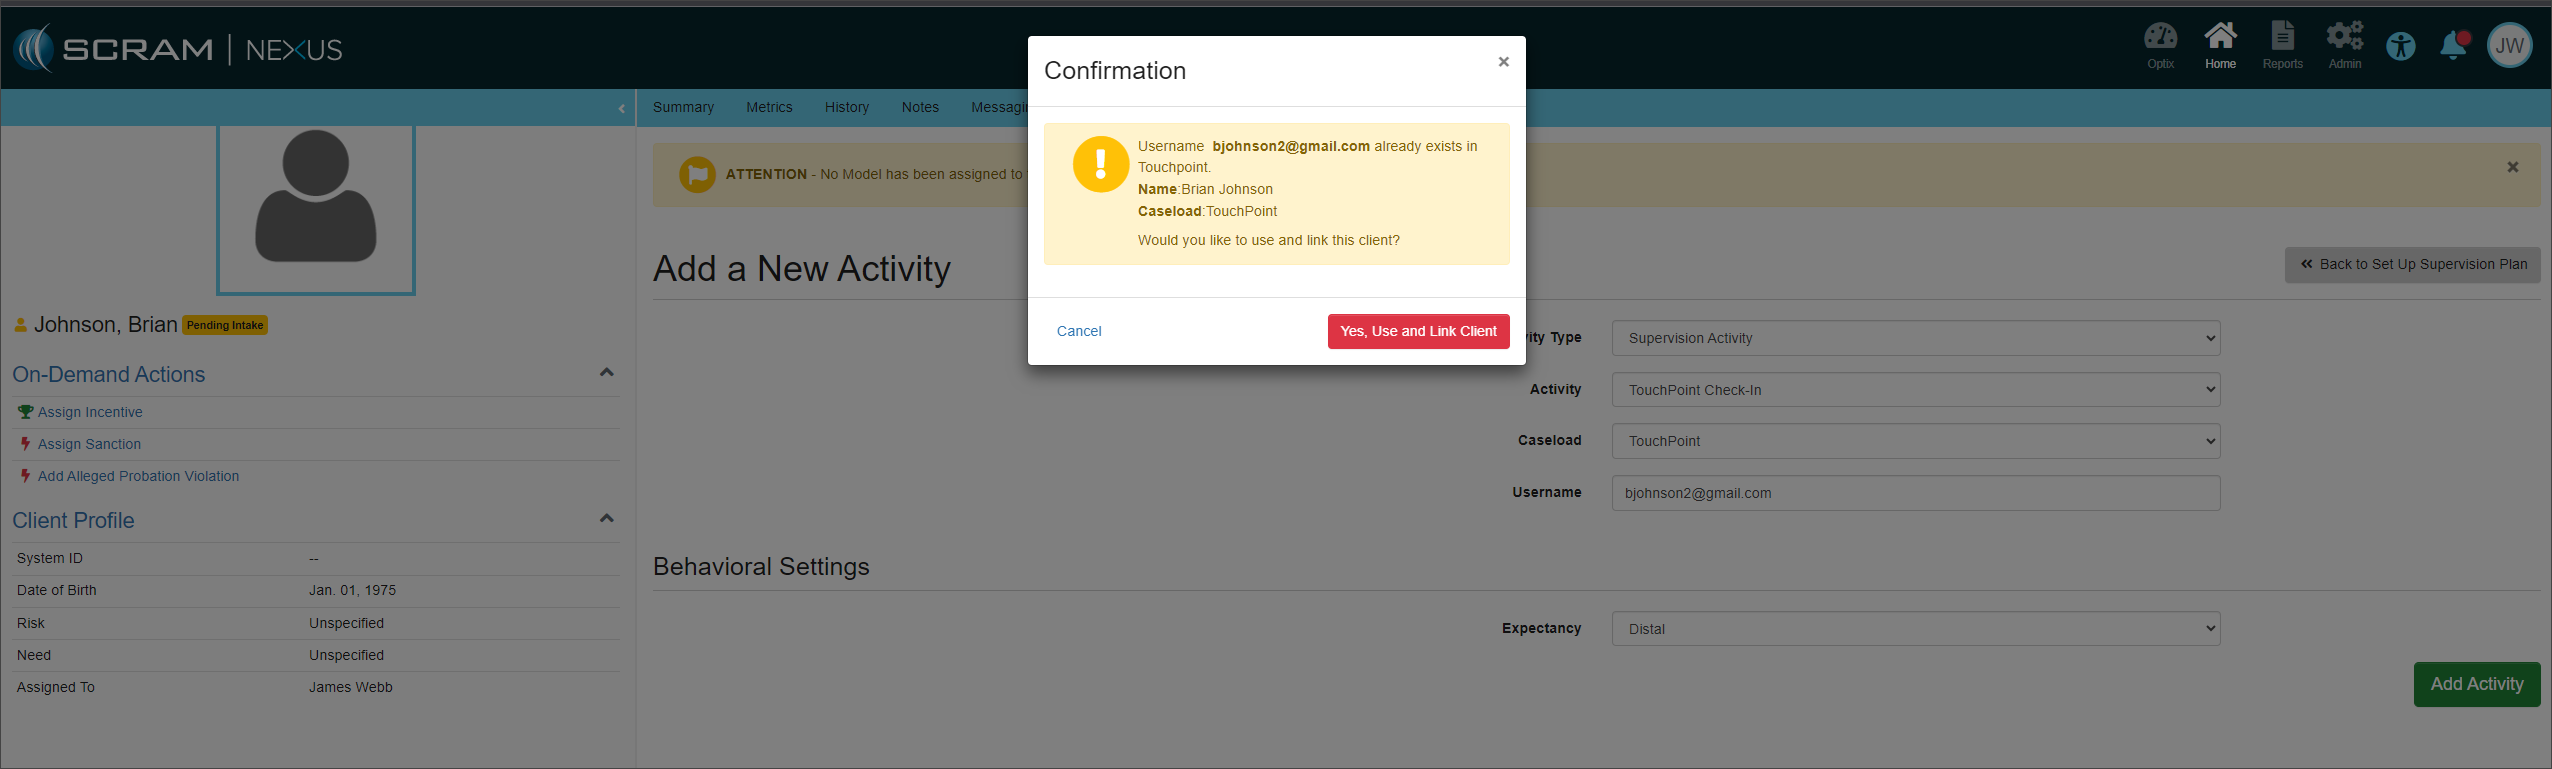Click the Home icon in header
The height and width of the screenshot is (769, 2552).
click(2220, 45)
